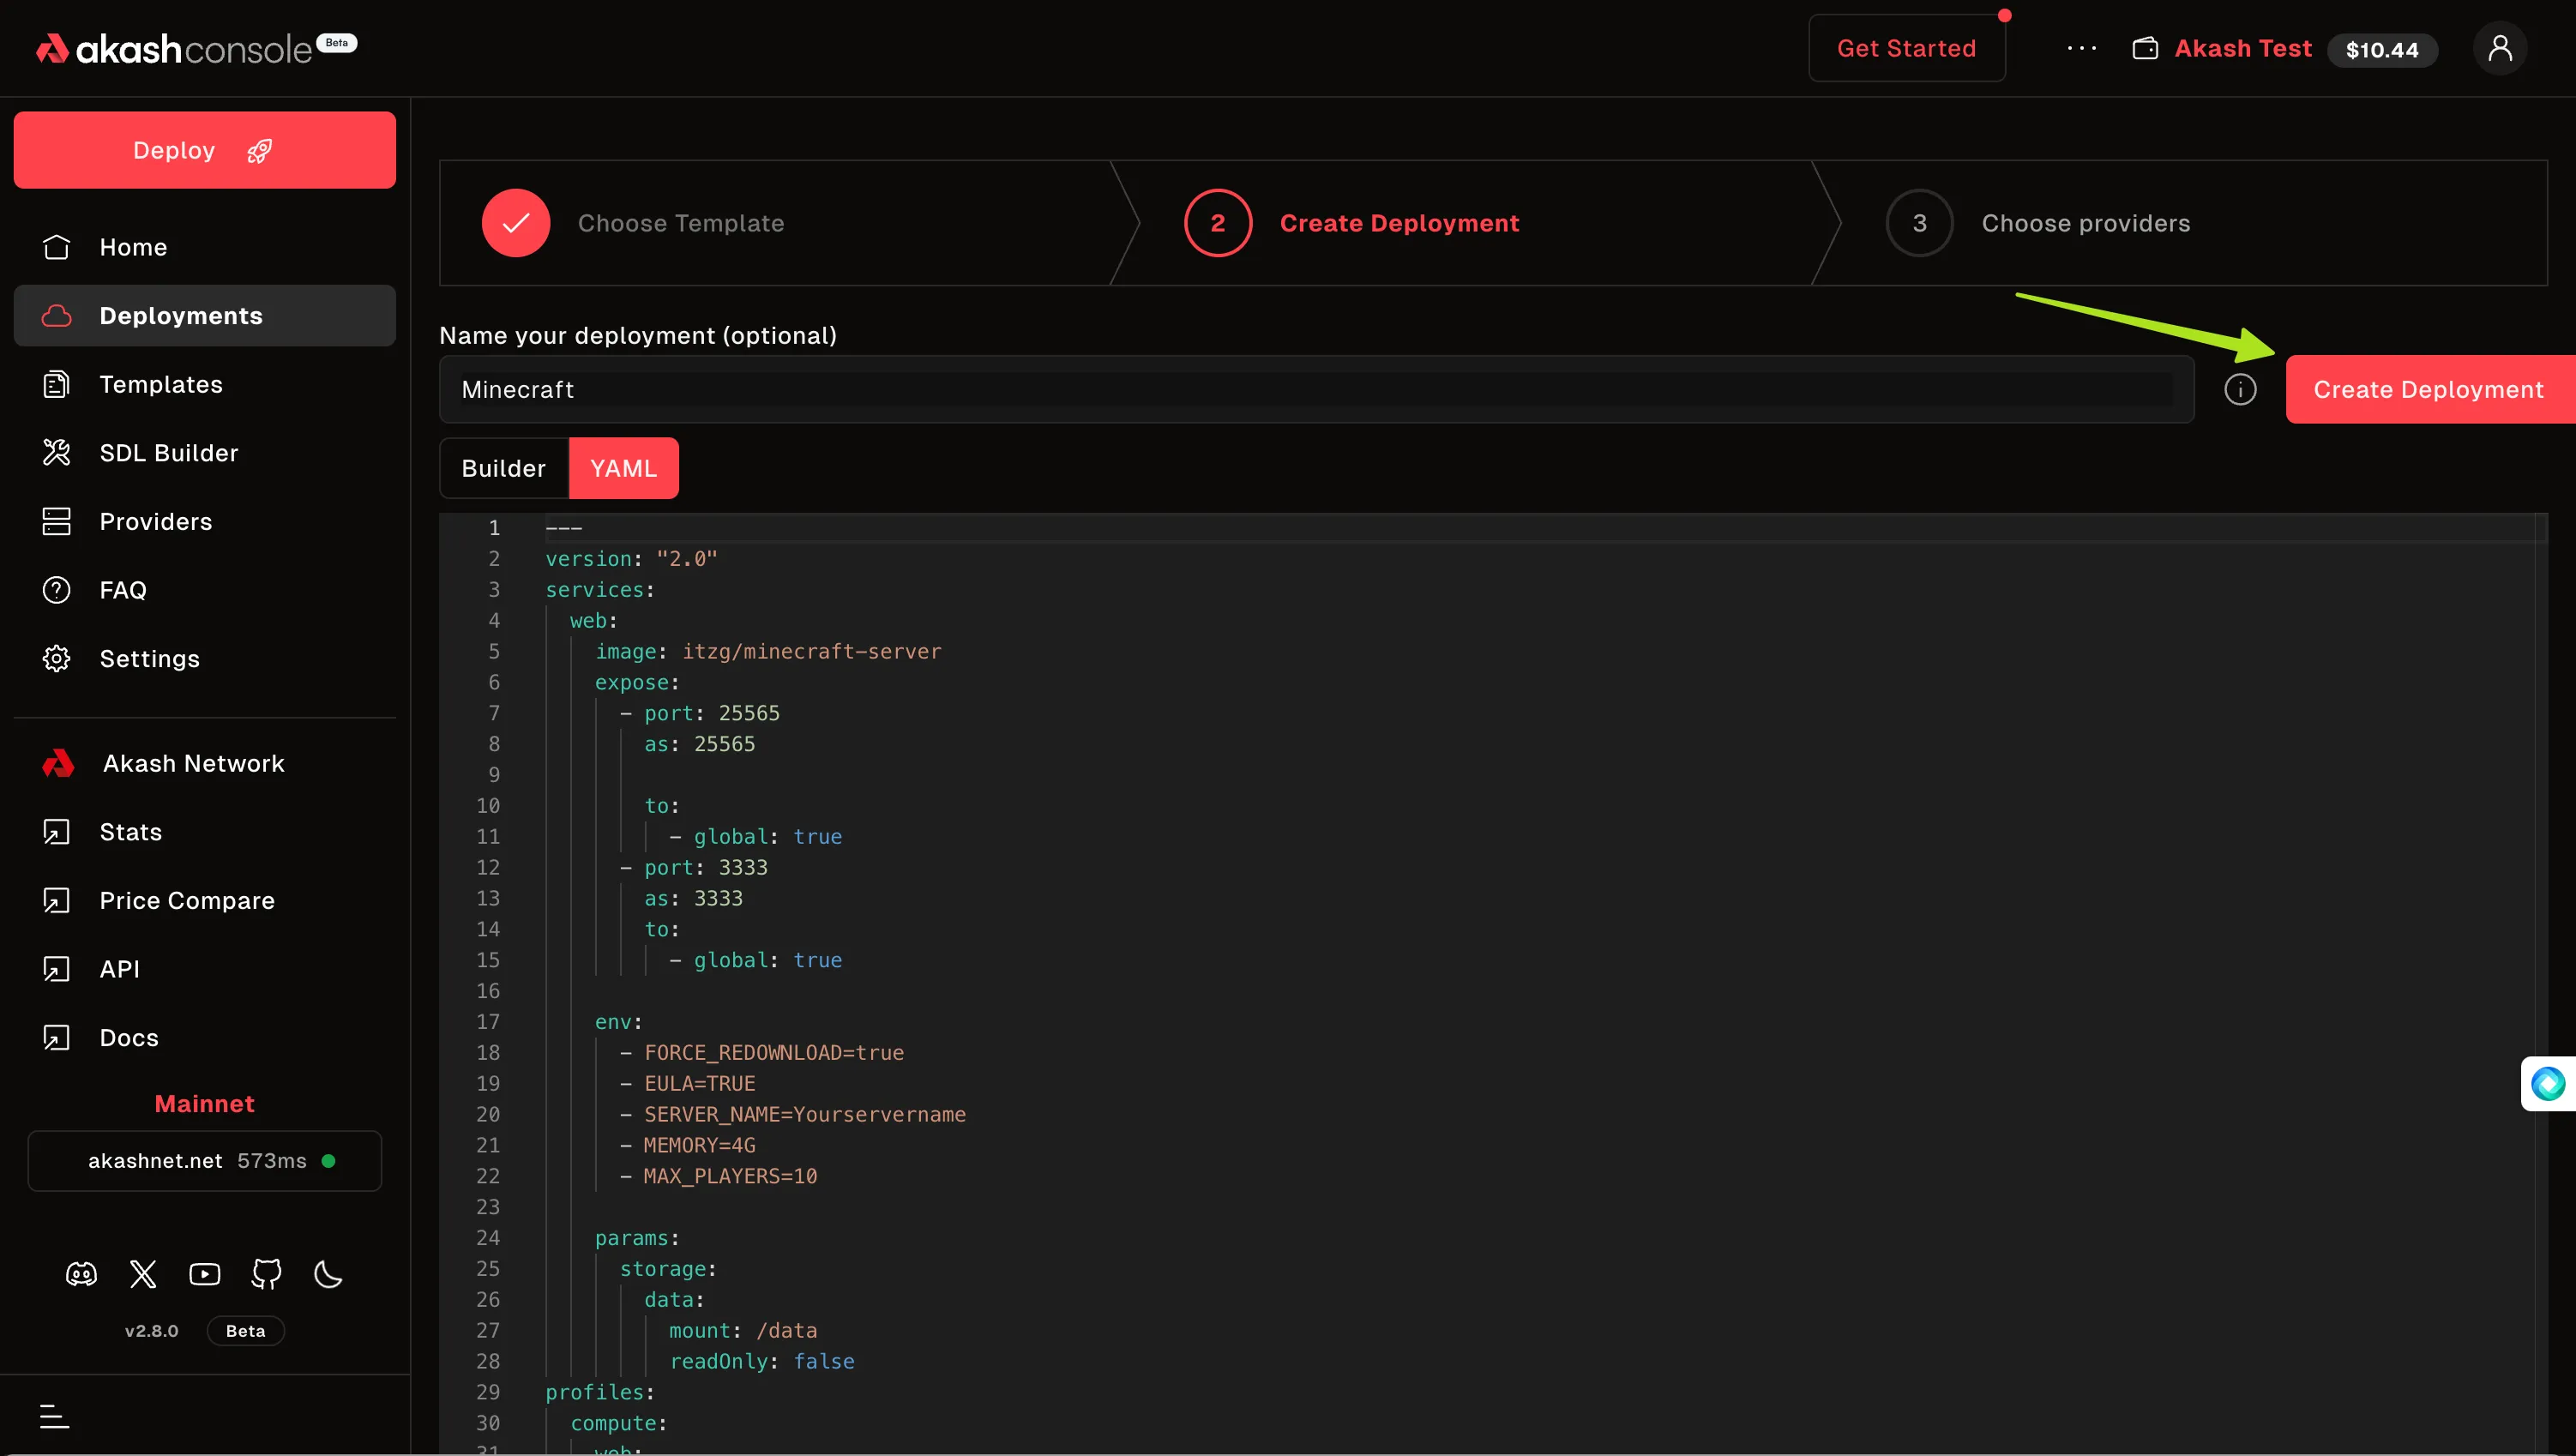Open Discord link icon in sidebar footer
This screenshot has width=2576, height=1456.
pyautogui.click(x=81, y=1274)
